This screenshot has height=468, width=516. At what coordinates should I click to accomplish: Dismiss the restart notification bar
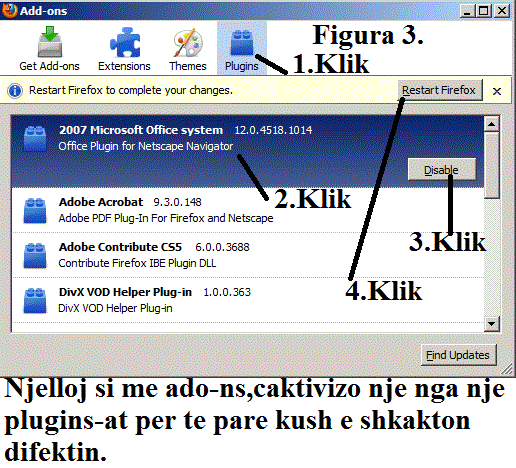pyautogui.click(x=497, y=91)
